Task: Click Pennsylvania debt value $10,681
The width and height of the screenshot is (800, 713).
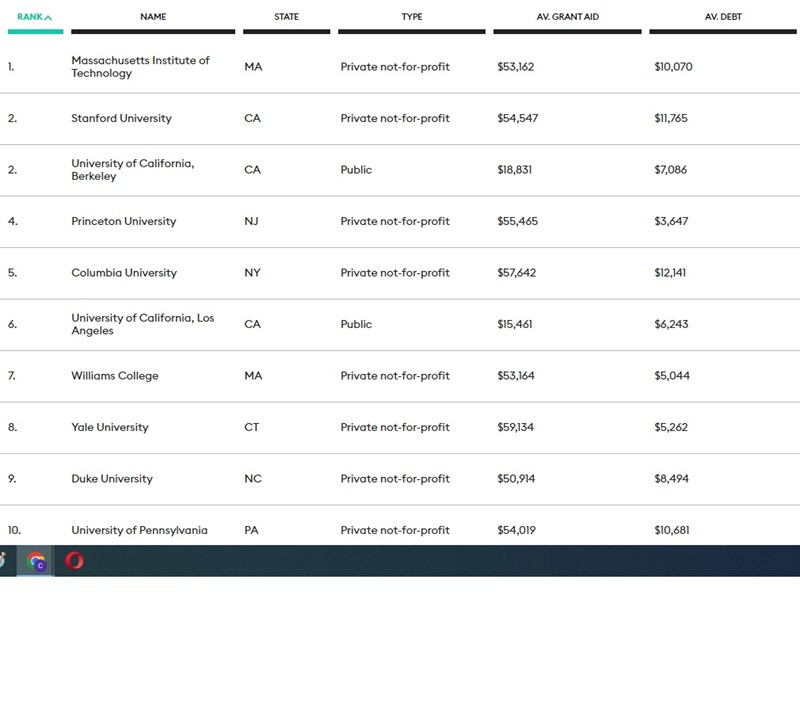Action: pos(671,531)
